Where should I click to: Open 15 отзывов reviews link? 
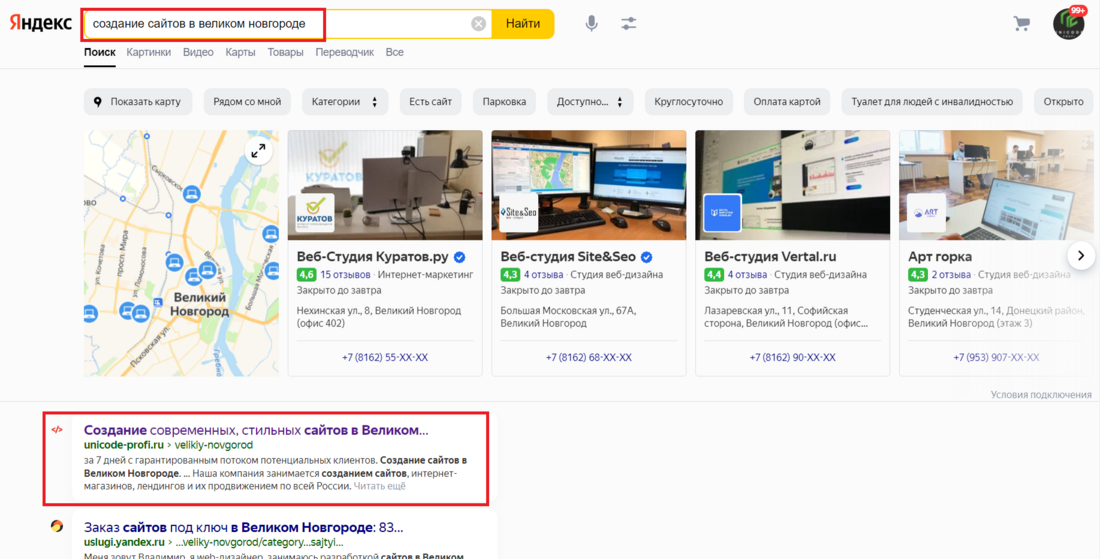[x=344, y=274]
